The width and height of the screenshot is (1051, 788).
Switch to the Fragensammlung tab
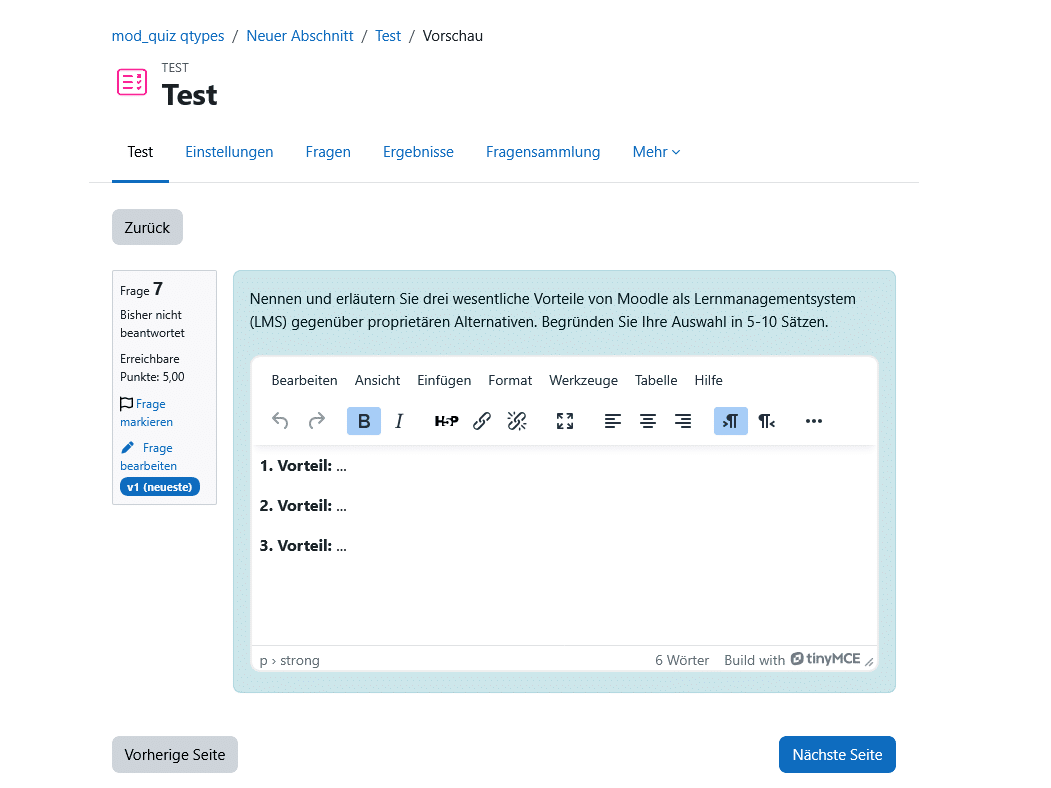(543, 152)
